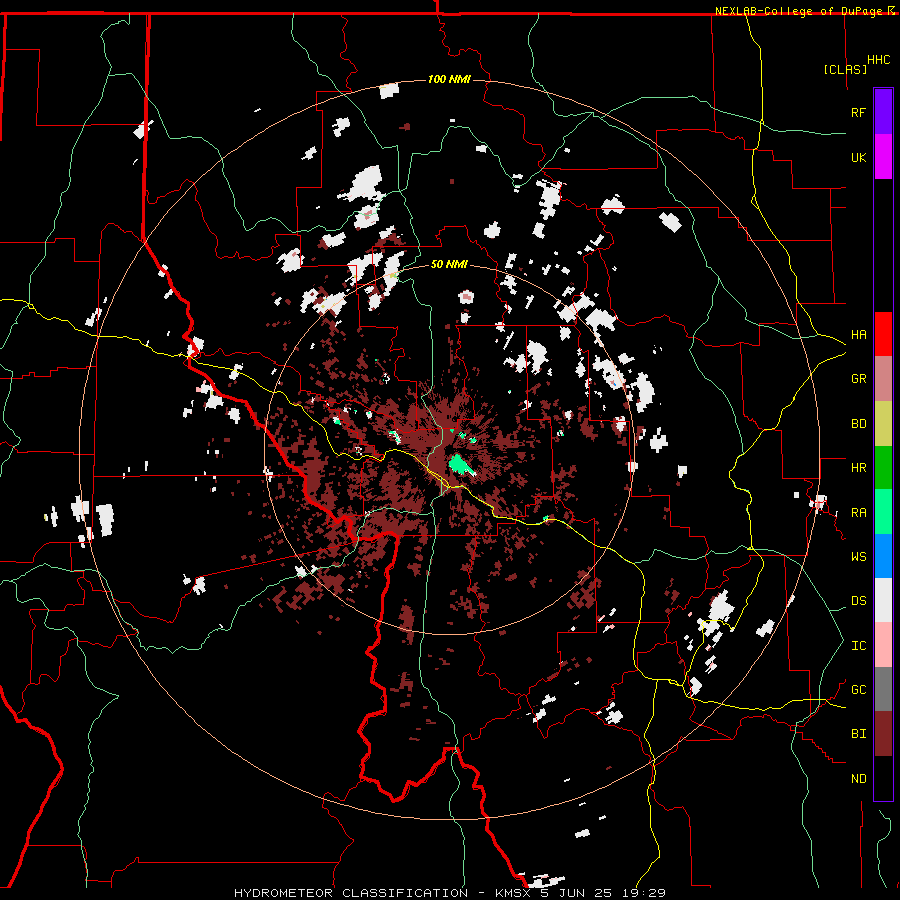Click the BD legend label
The height and width of the screenshot is (900, 900).
point(858,424)
